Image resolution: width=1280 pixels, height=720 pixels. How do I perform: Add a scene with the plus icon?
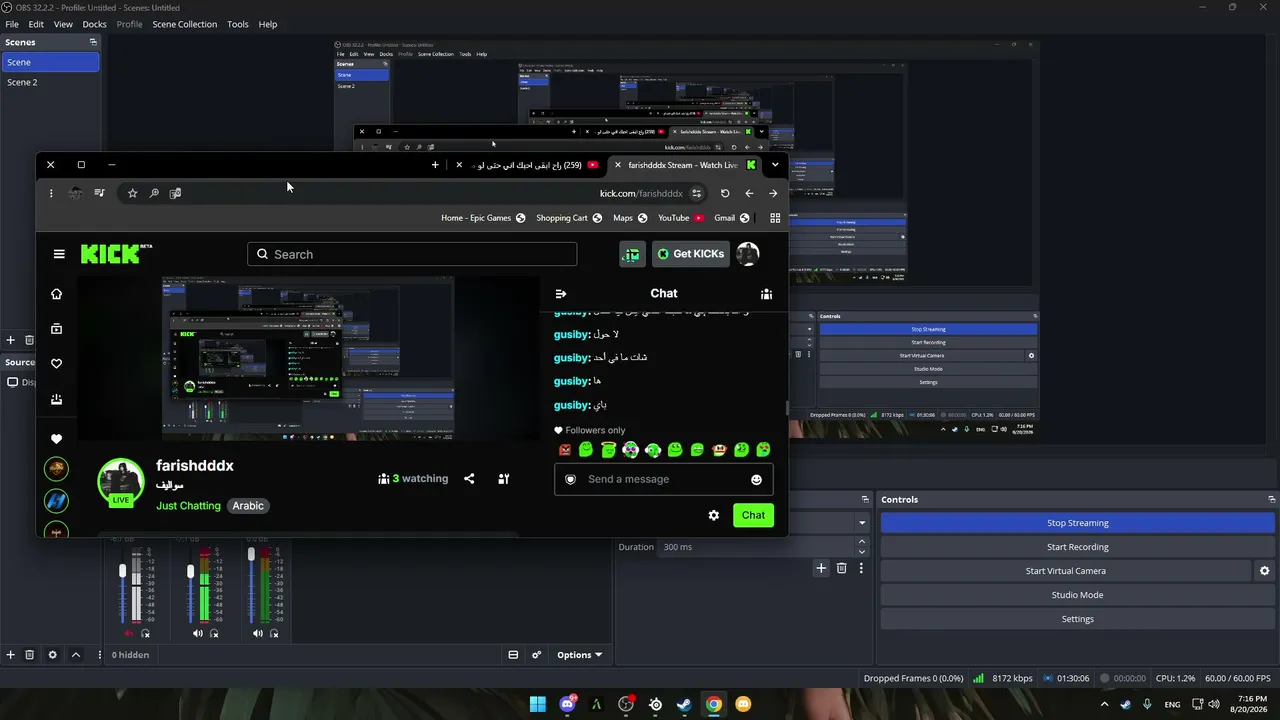(11, 341)
